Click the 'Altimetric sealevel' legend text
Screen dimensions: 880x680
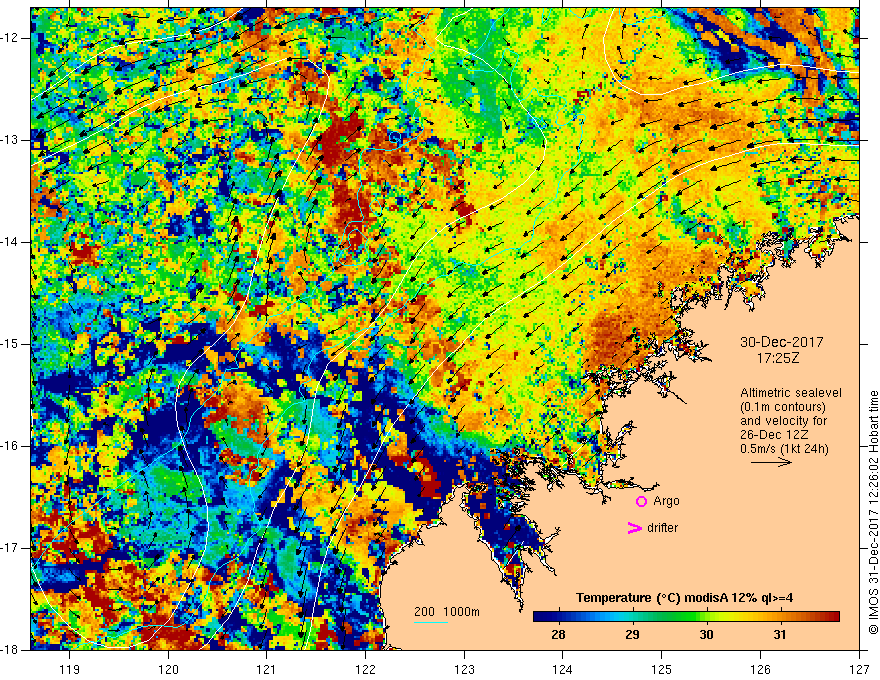[x=791, y=393]
